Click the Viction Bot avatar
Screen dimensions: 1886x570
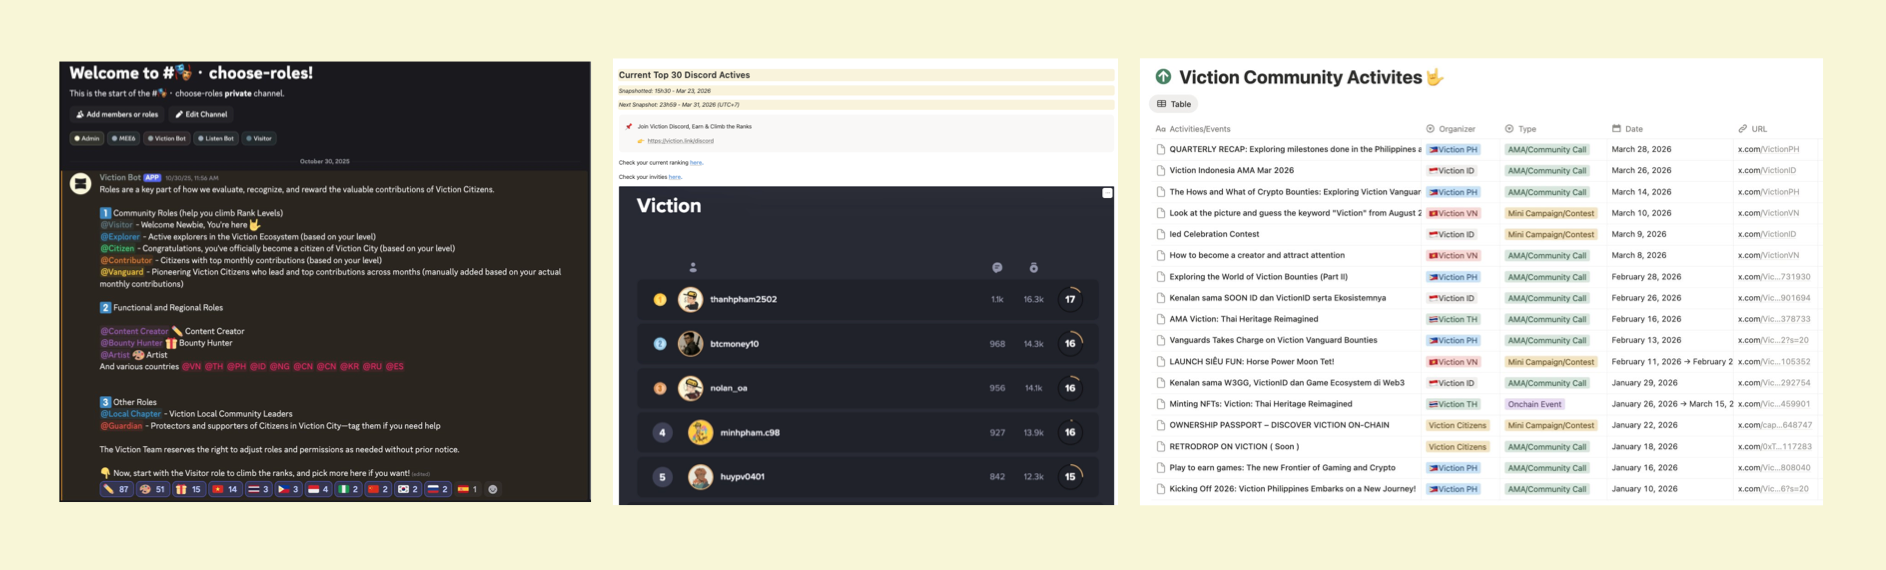pos(81,184)
